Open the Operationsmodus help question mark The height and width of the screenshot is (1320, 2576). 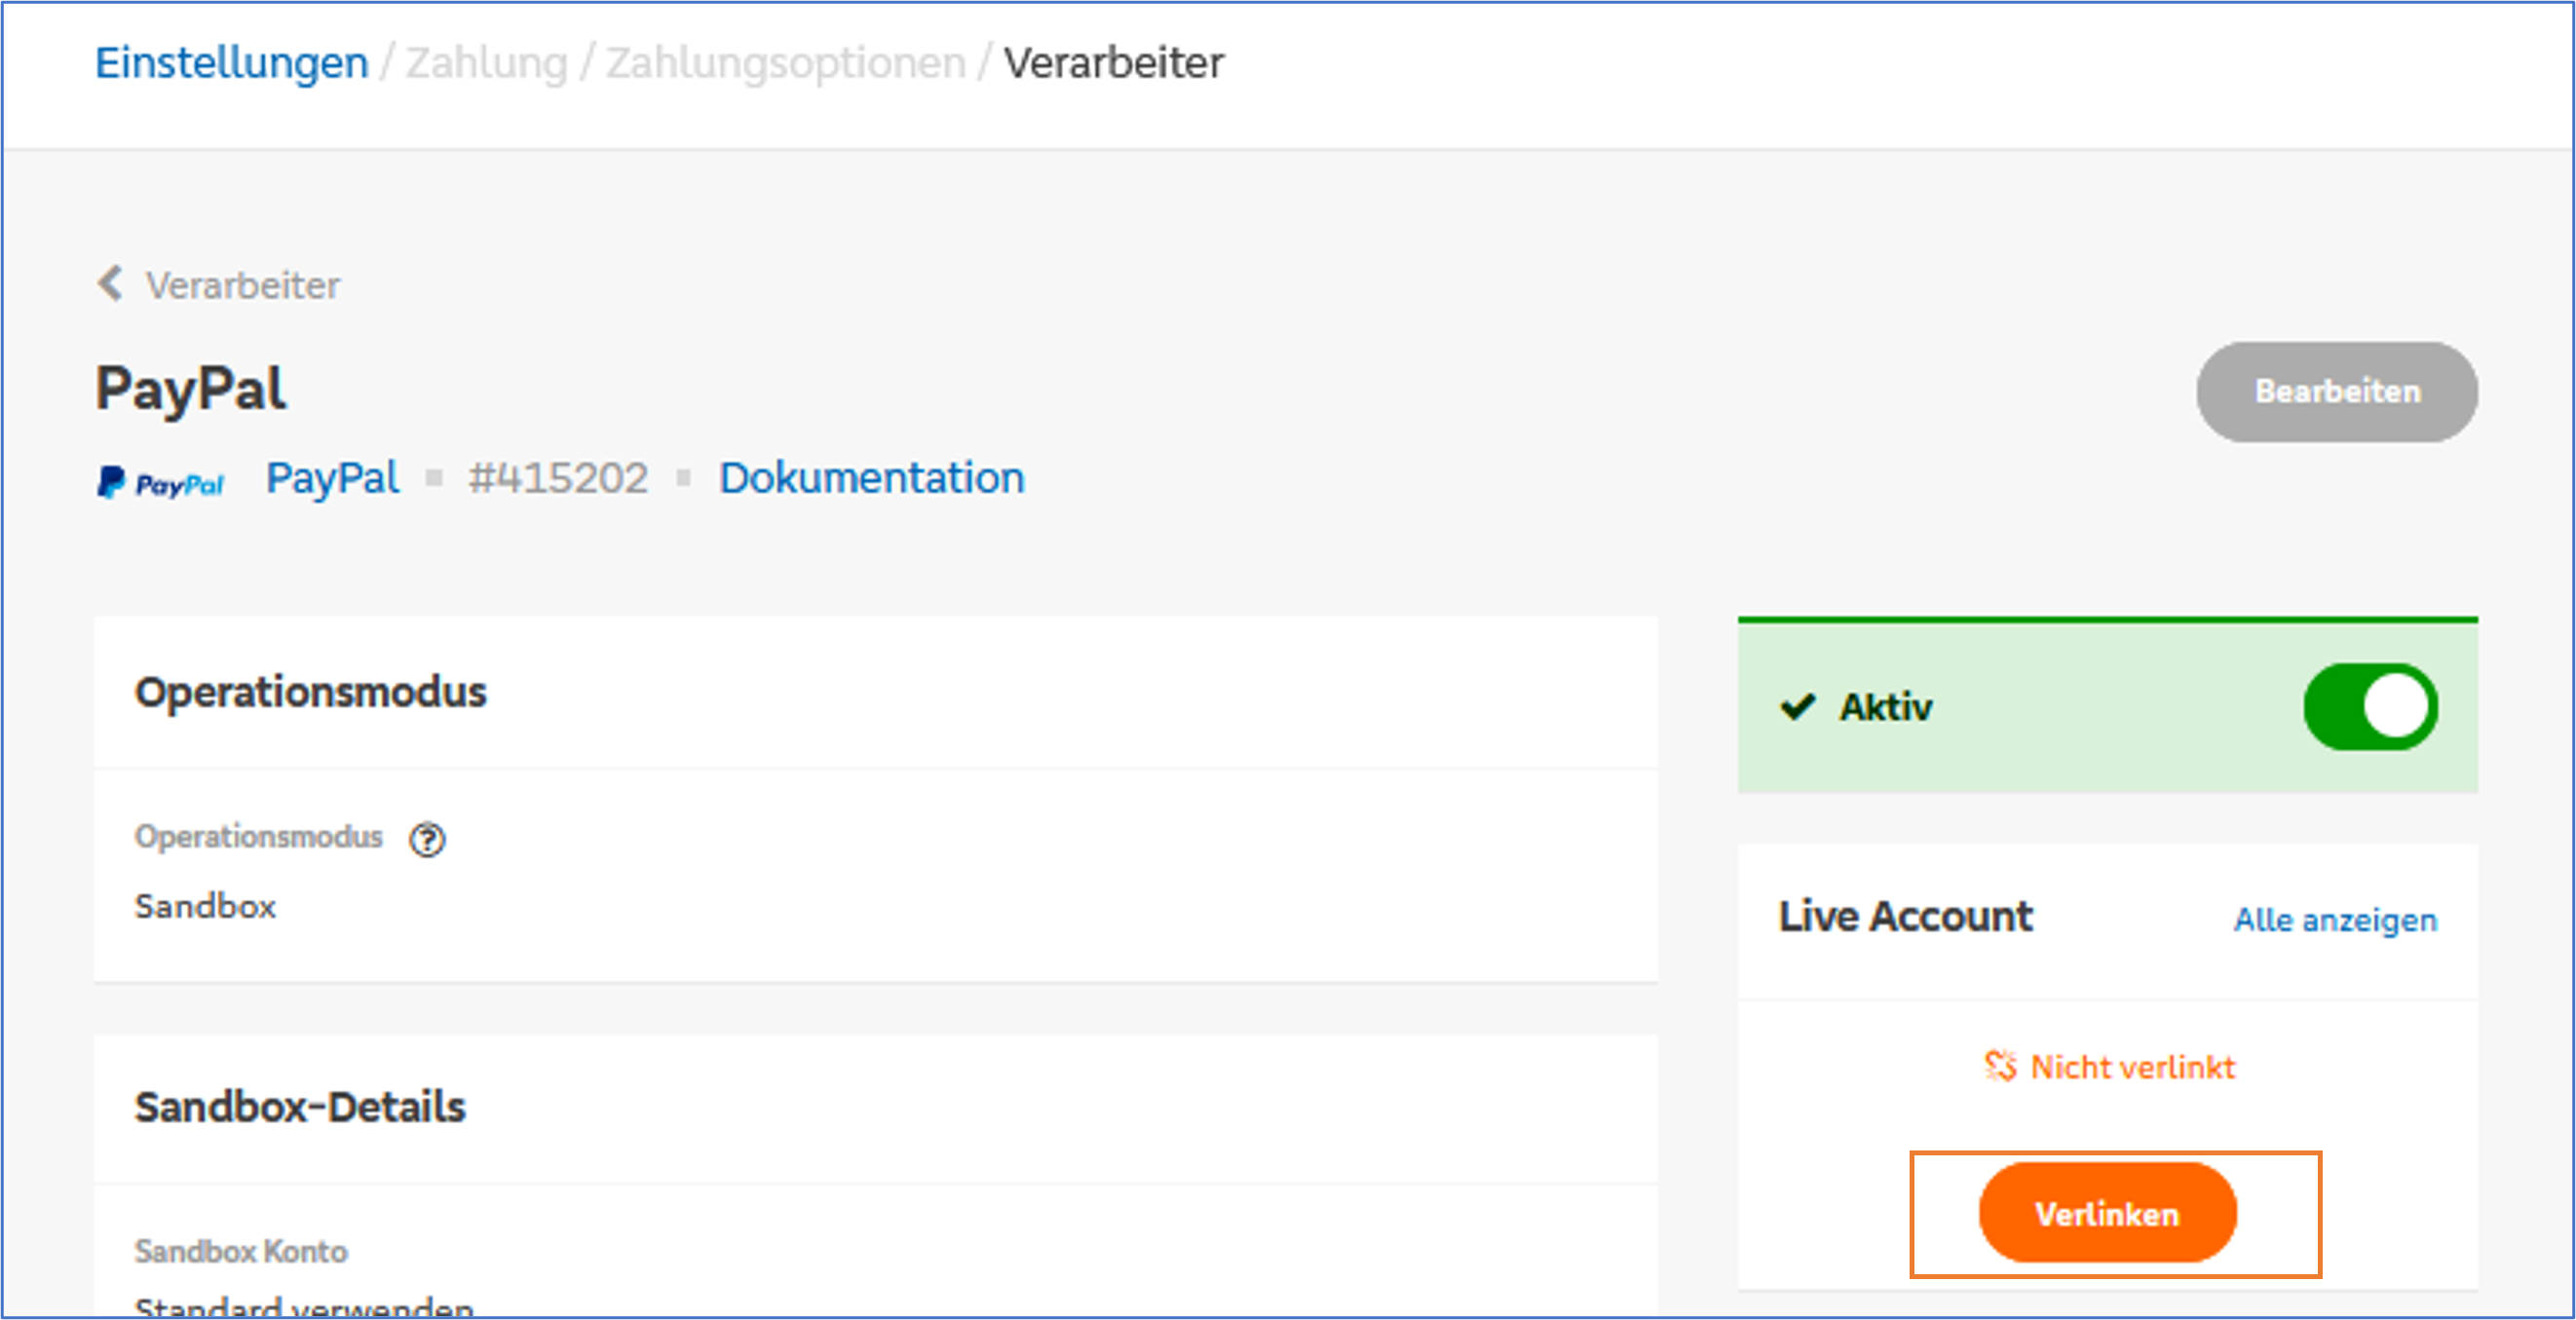click(427, 839)
